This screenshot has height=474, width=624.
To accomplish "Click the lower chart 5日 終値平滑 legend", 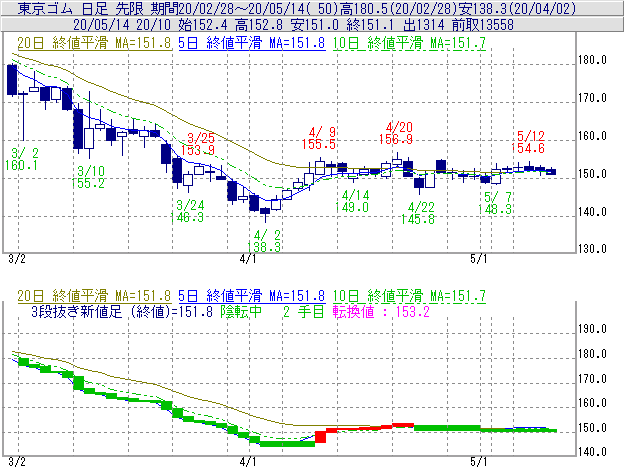I will click(252, 296).
